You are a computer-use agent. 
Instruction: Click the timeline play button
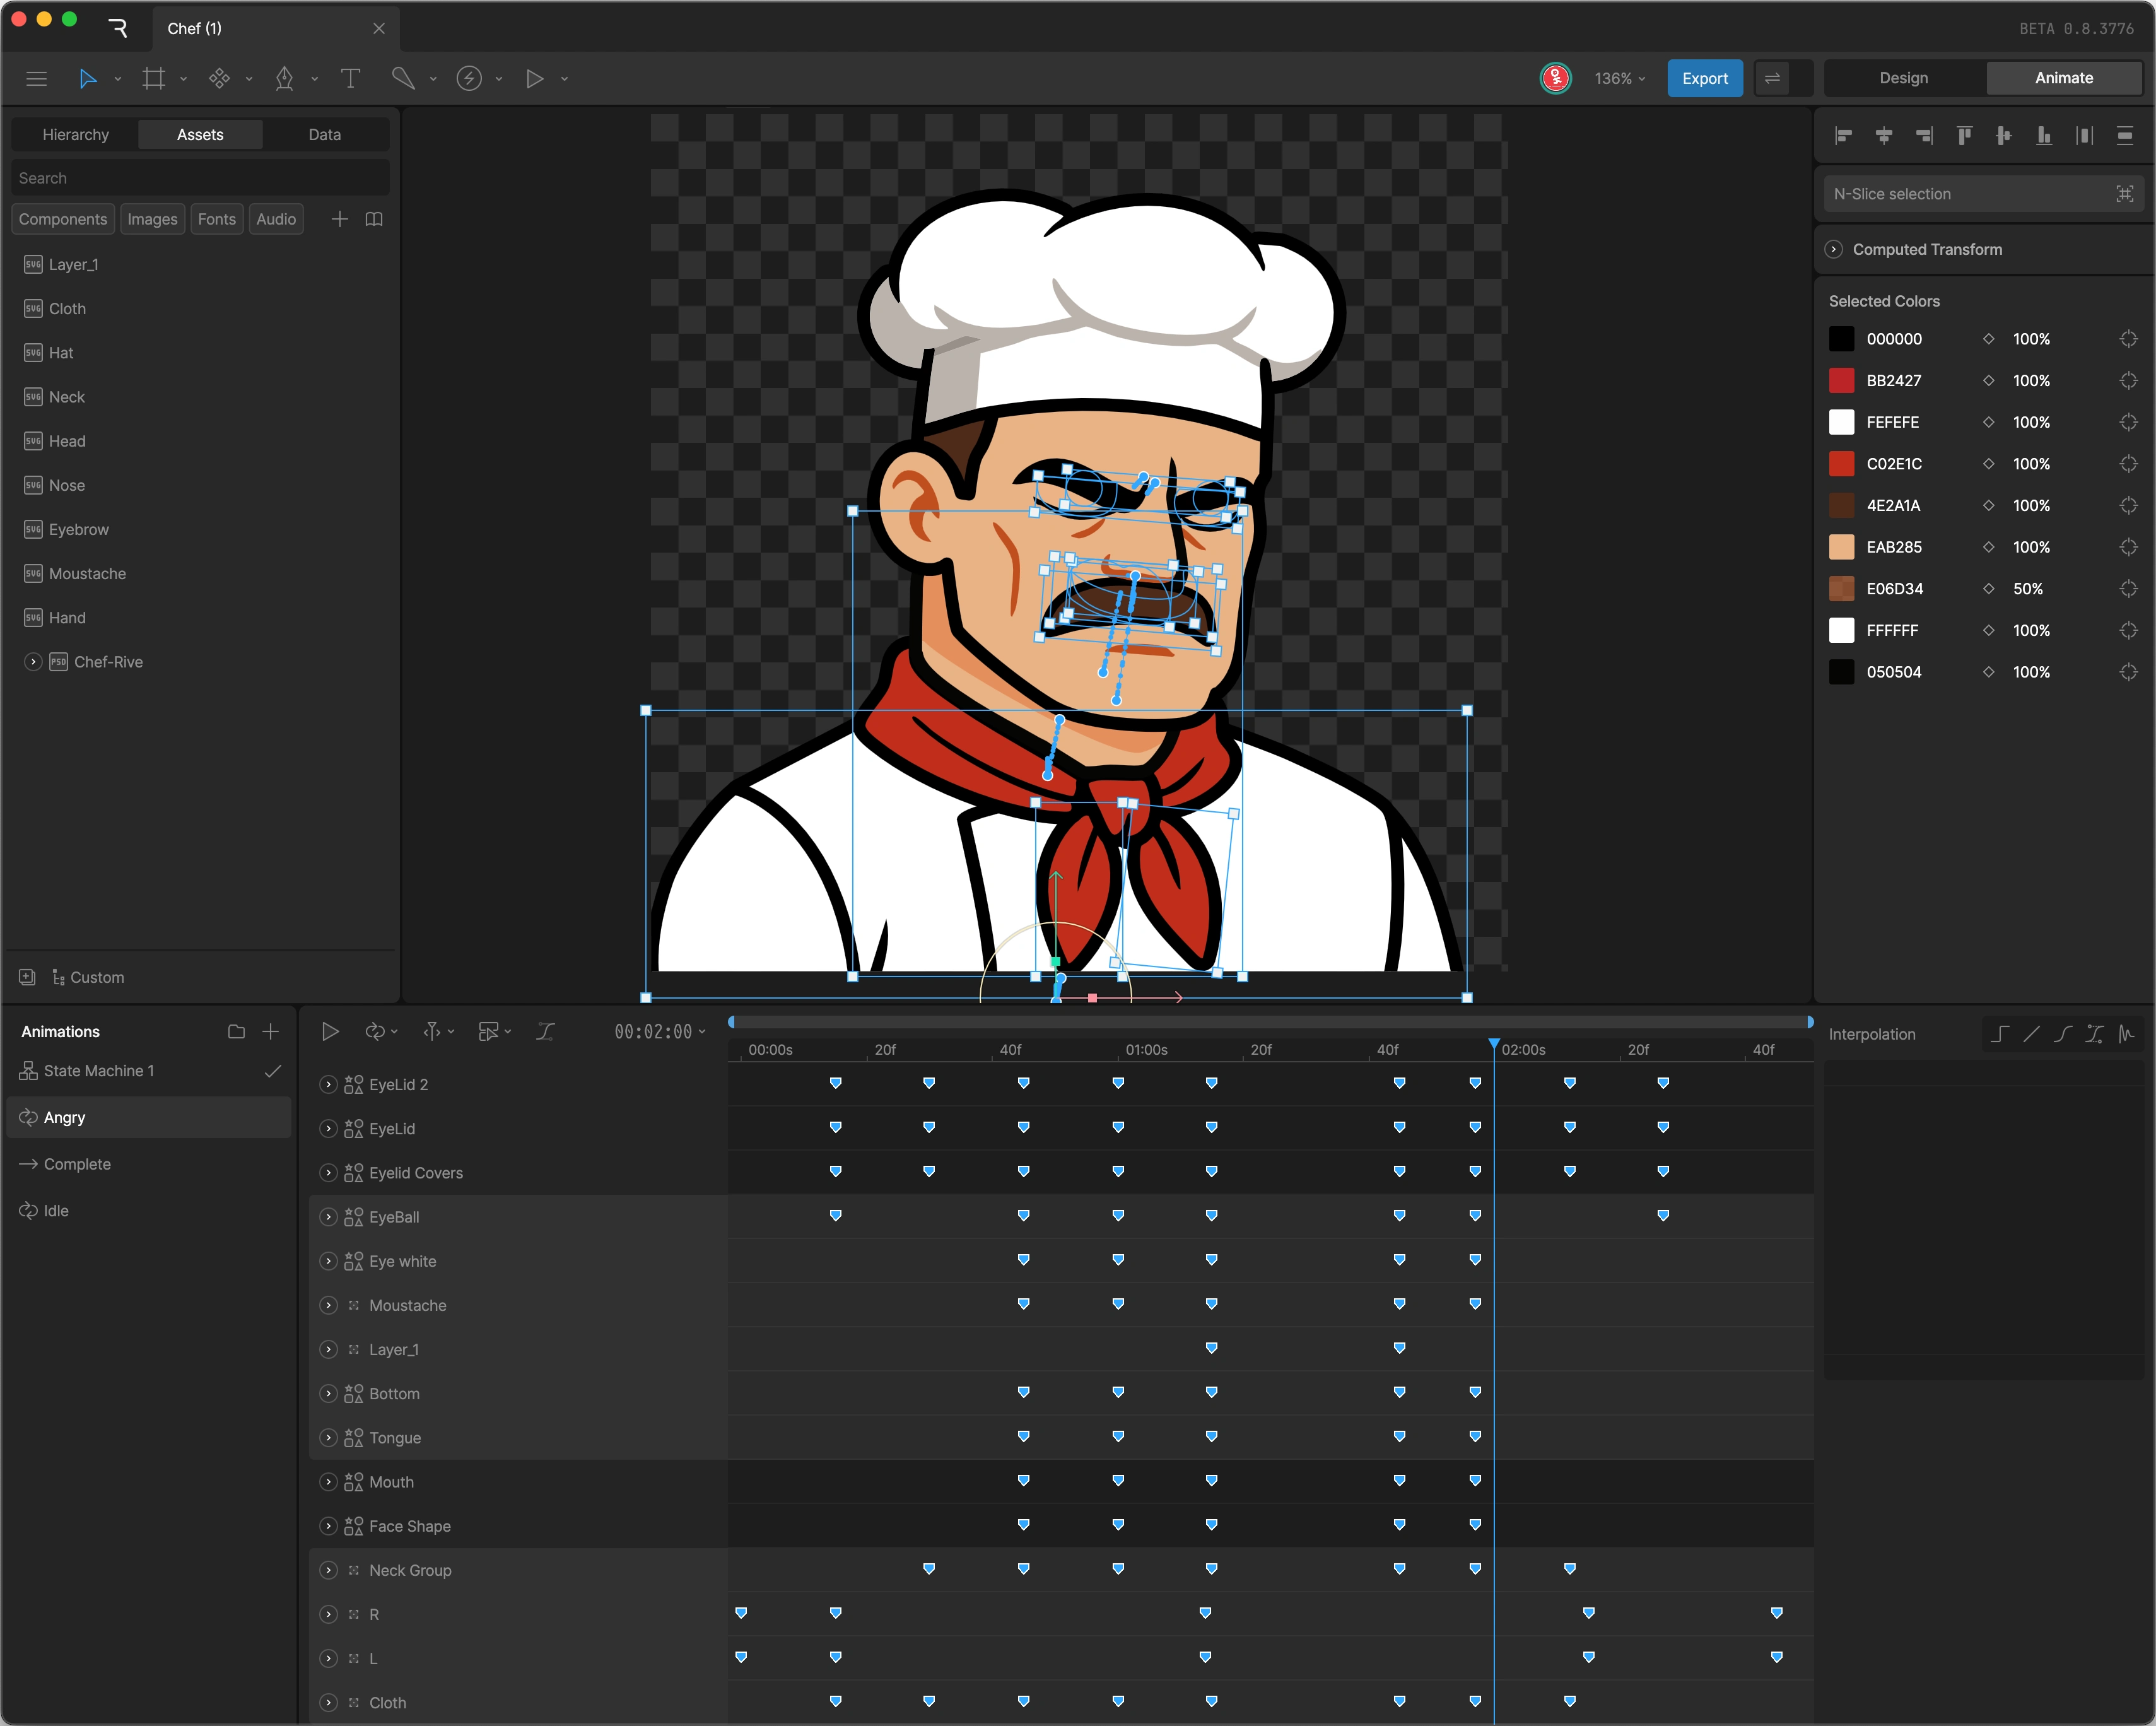[x=330, y=1031]
